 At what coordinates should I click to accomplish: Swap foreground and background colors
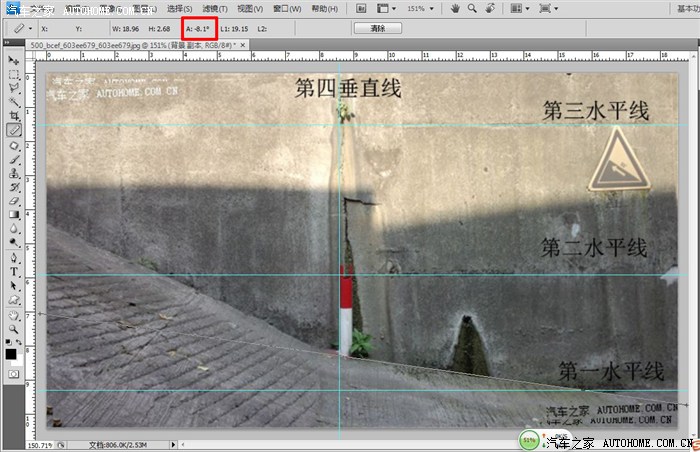pyautogui.click(x=19, y=342)
